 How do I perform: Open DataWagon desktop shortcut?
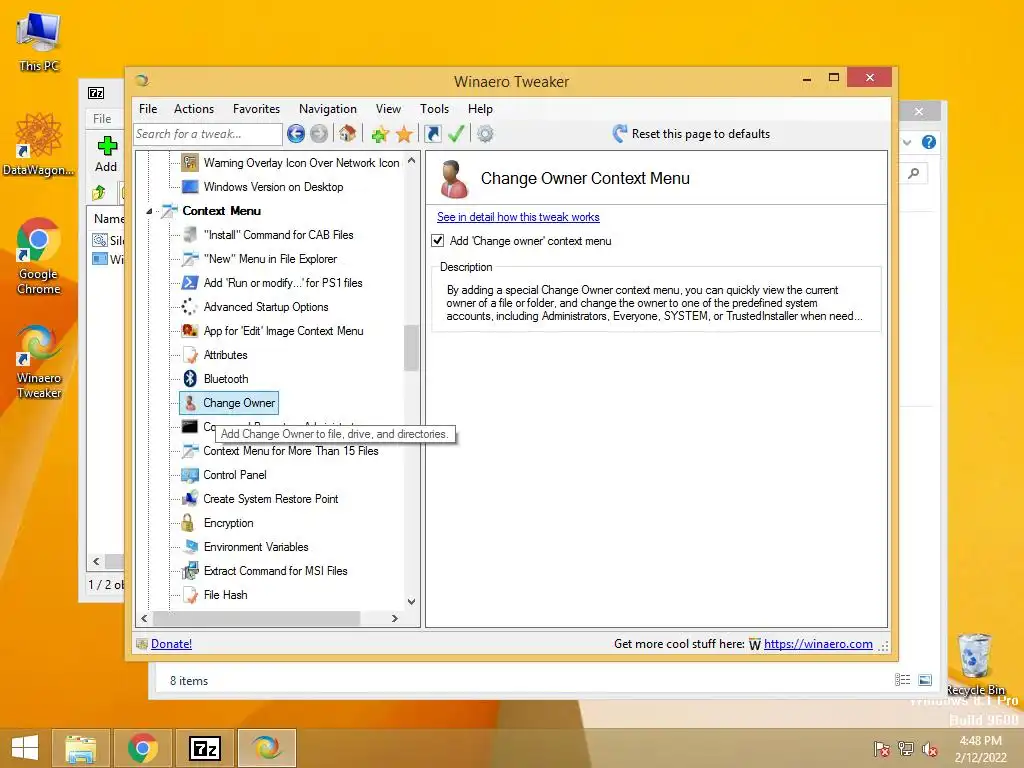pos(39,144)
